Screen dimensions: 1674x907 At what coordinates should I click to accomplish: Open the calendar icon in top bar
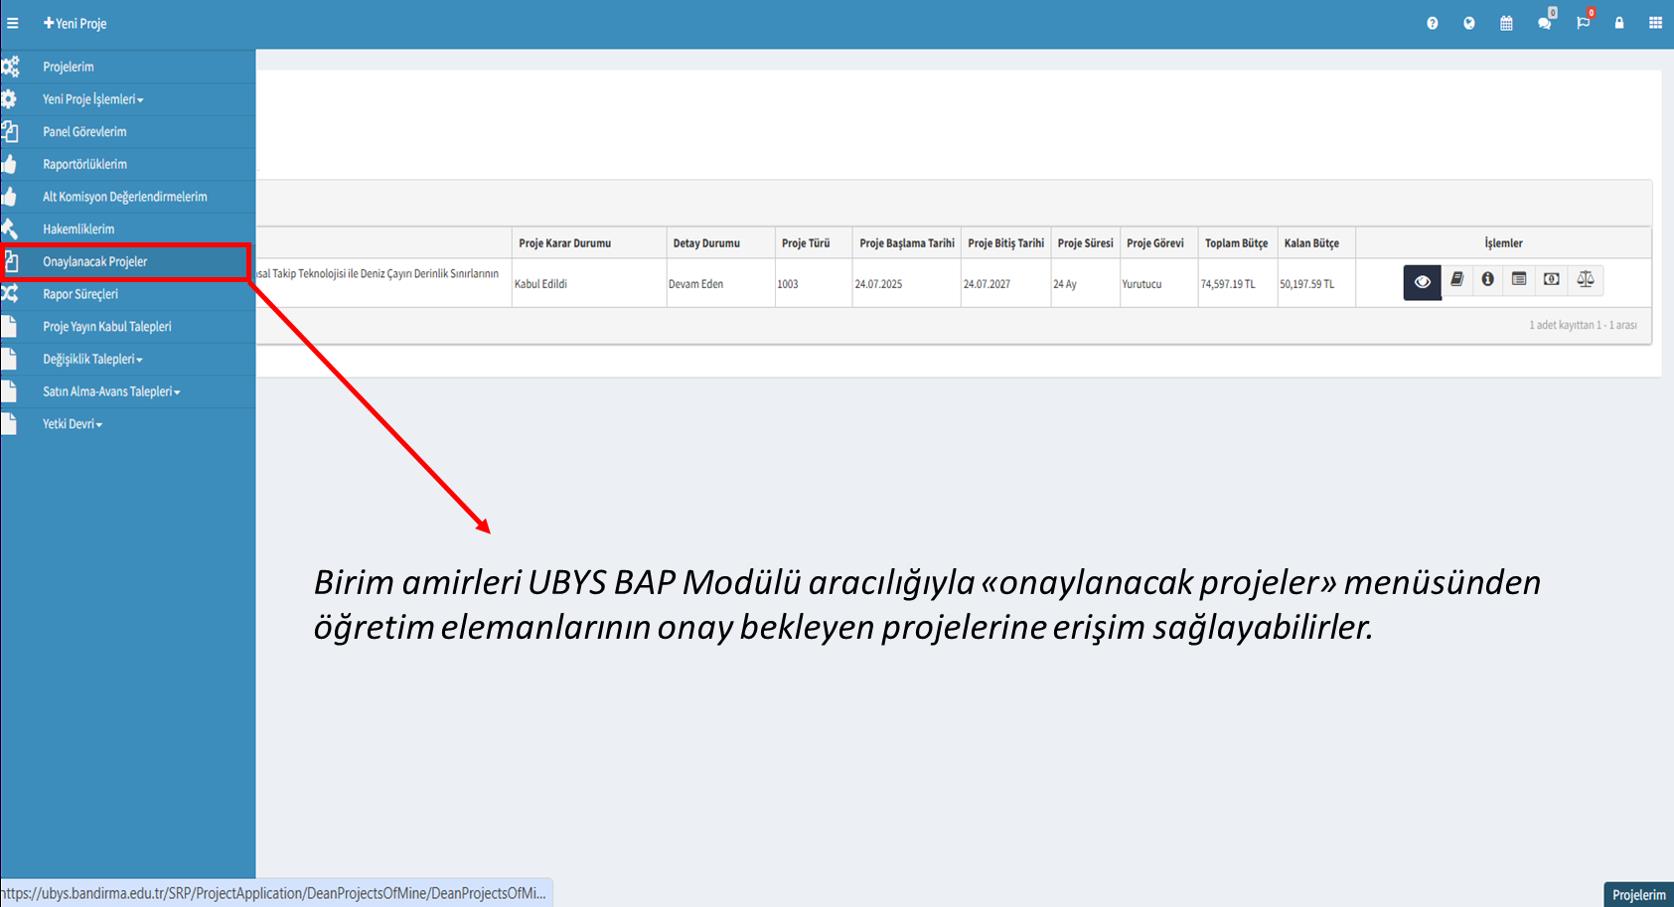pyautogui.click(x=1506, y=23)
